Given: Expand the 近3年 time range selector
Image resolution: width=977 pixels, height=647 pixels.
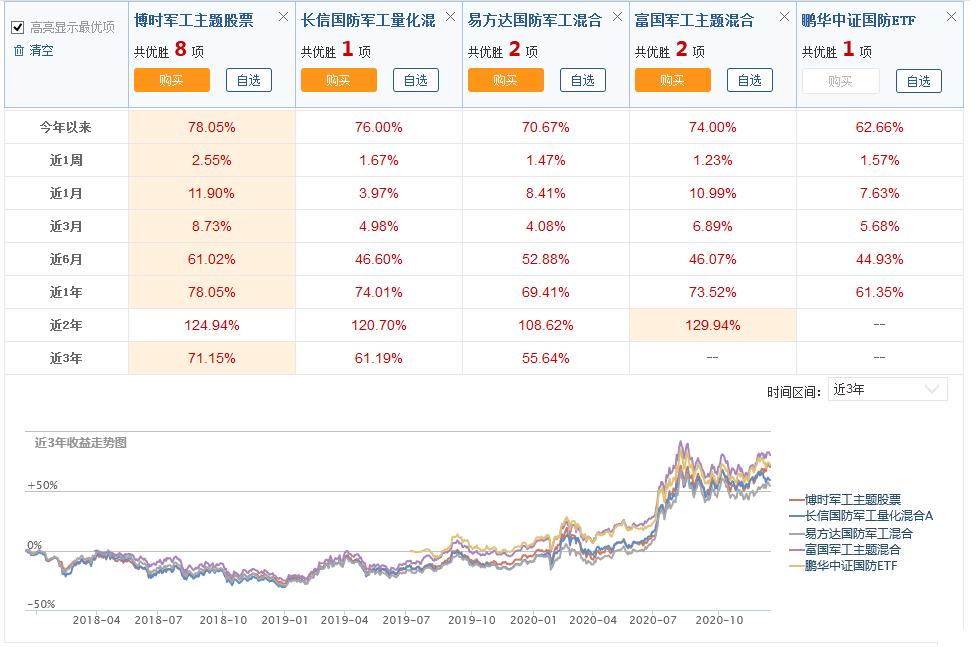Looking at the screenshot, I should [x=886, y=389].
